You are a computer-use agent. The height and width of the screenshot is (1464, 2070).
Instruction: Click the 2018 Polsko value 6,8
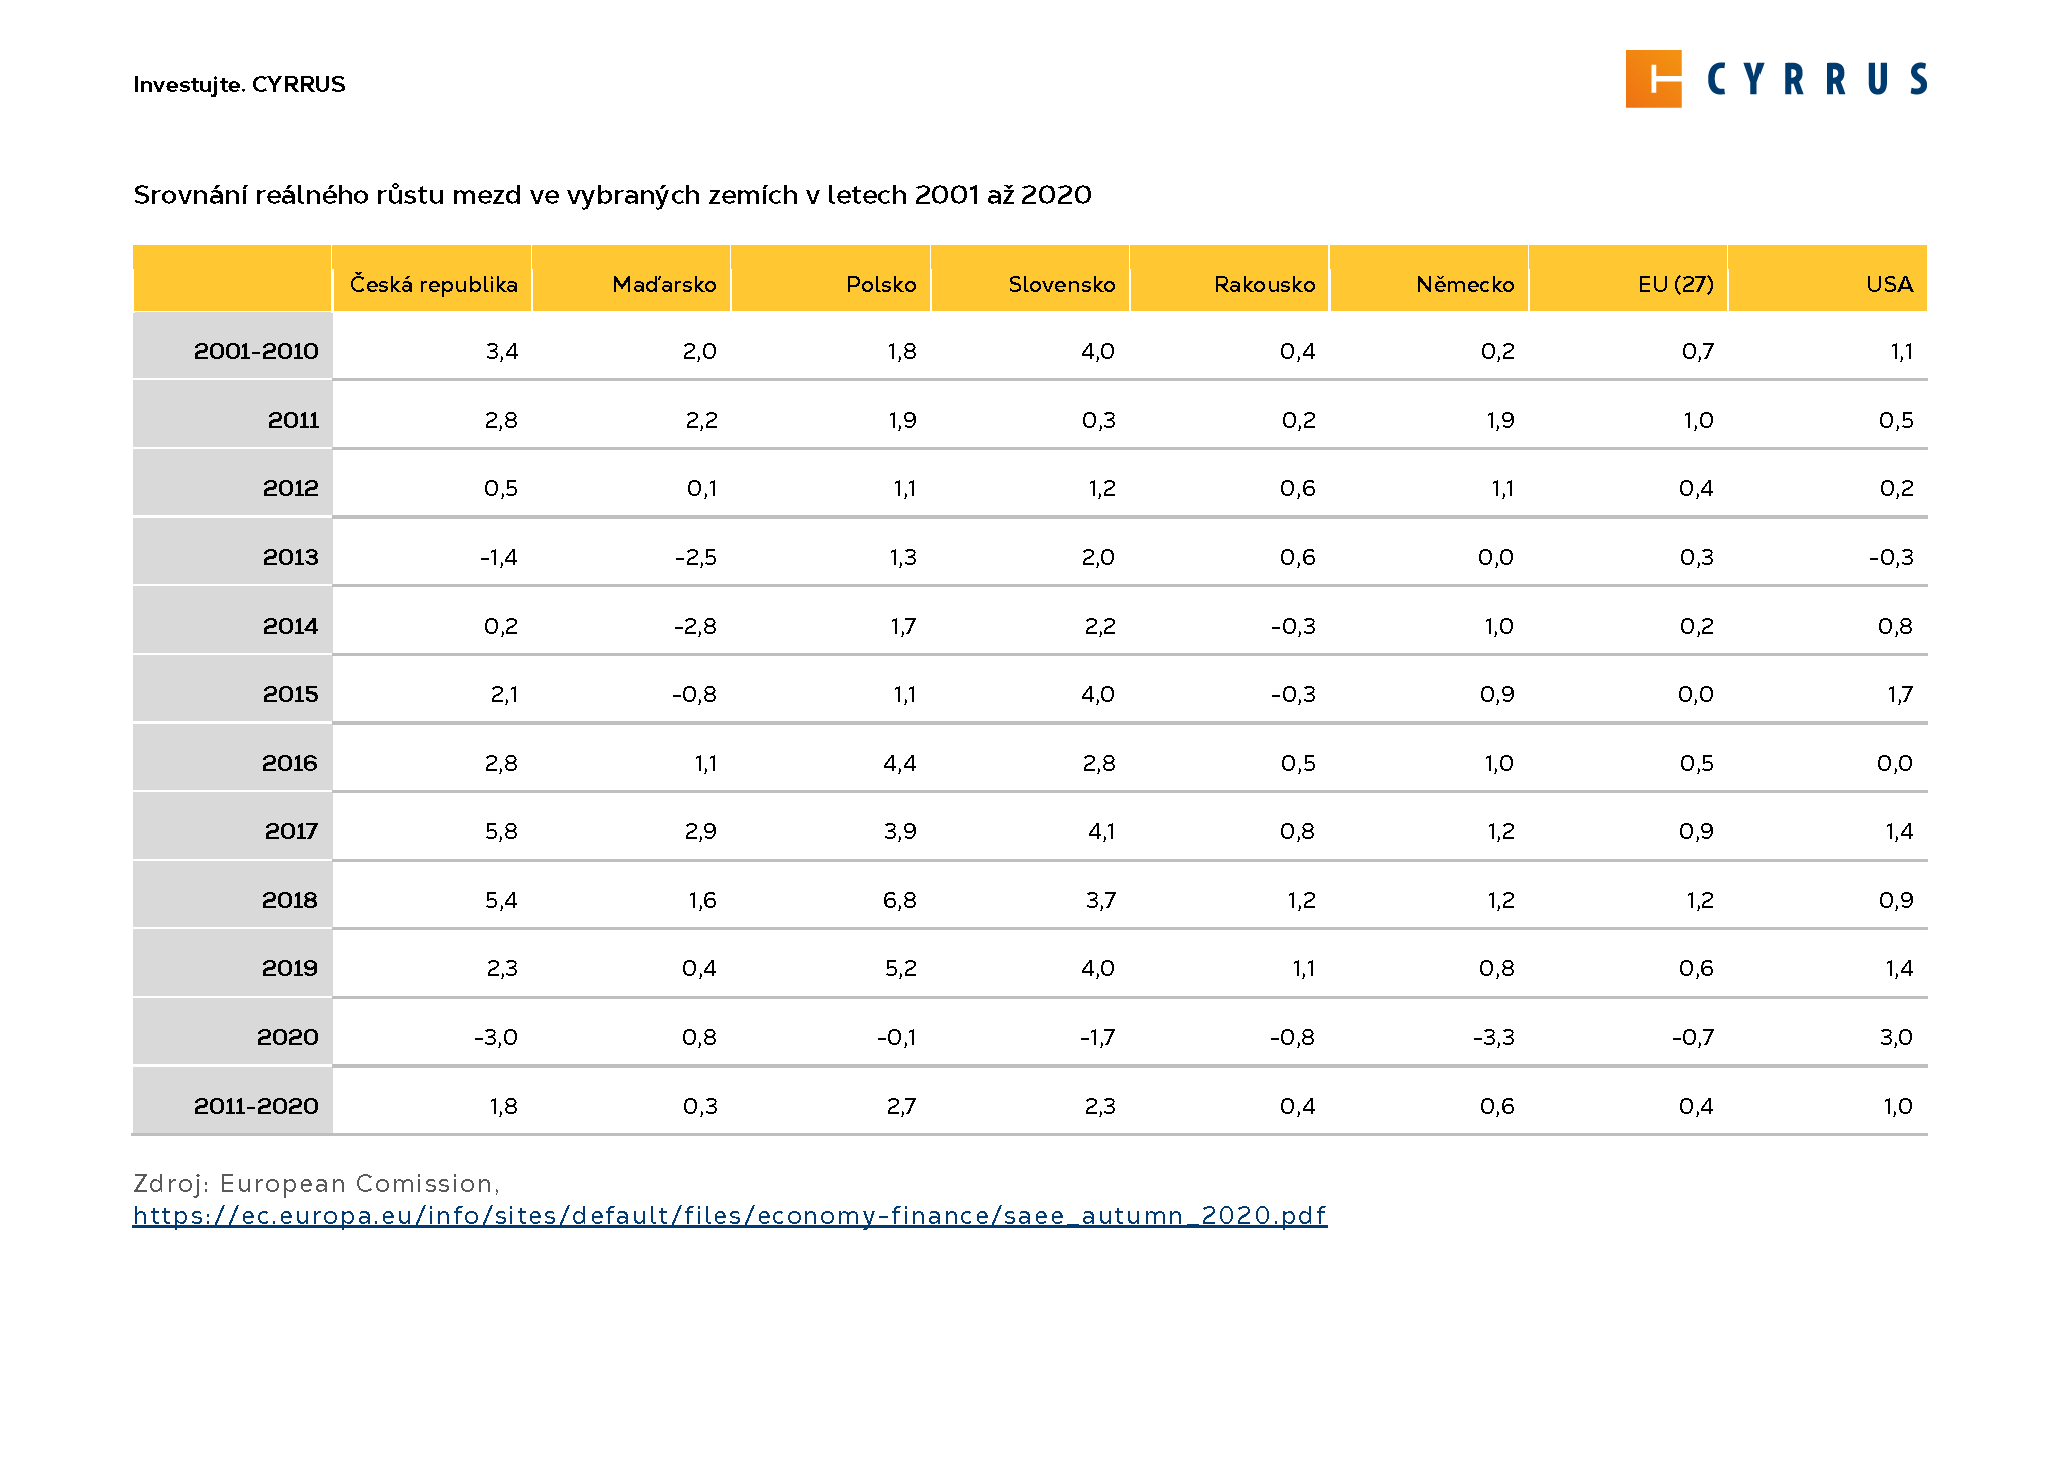coord(899,900)
